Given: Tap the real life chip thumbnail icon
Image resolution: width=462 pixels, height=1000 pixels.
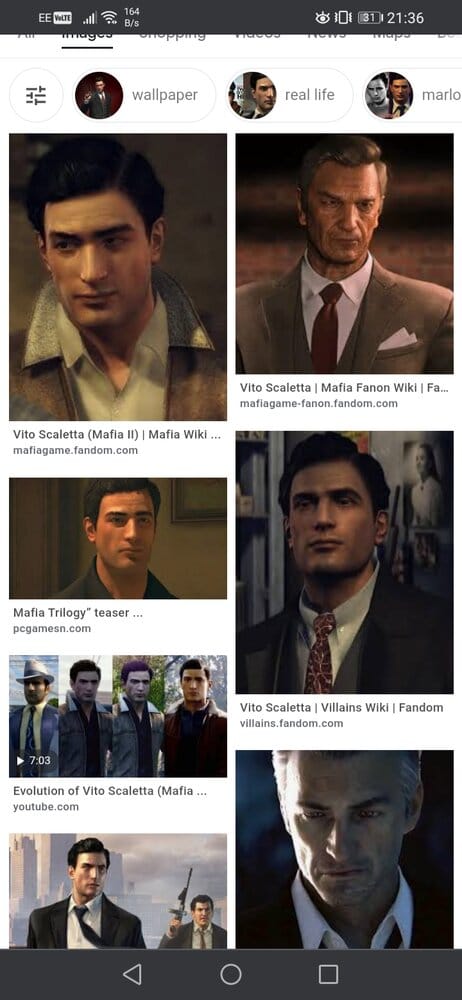Looking at the screenshot, I should 252,95.
